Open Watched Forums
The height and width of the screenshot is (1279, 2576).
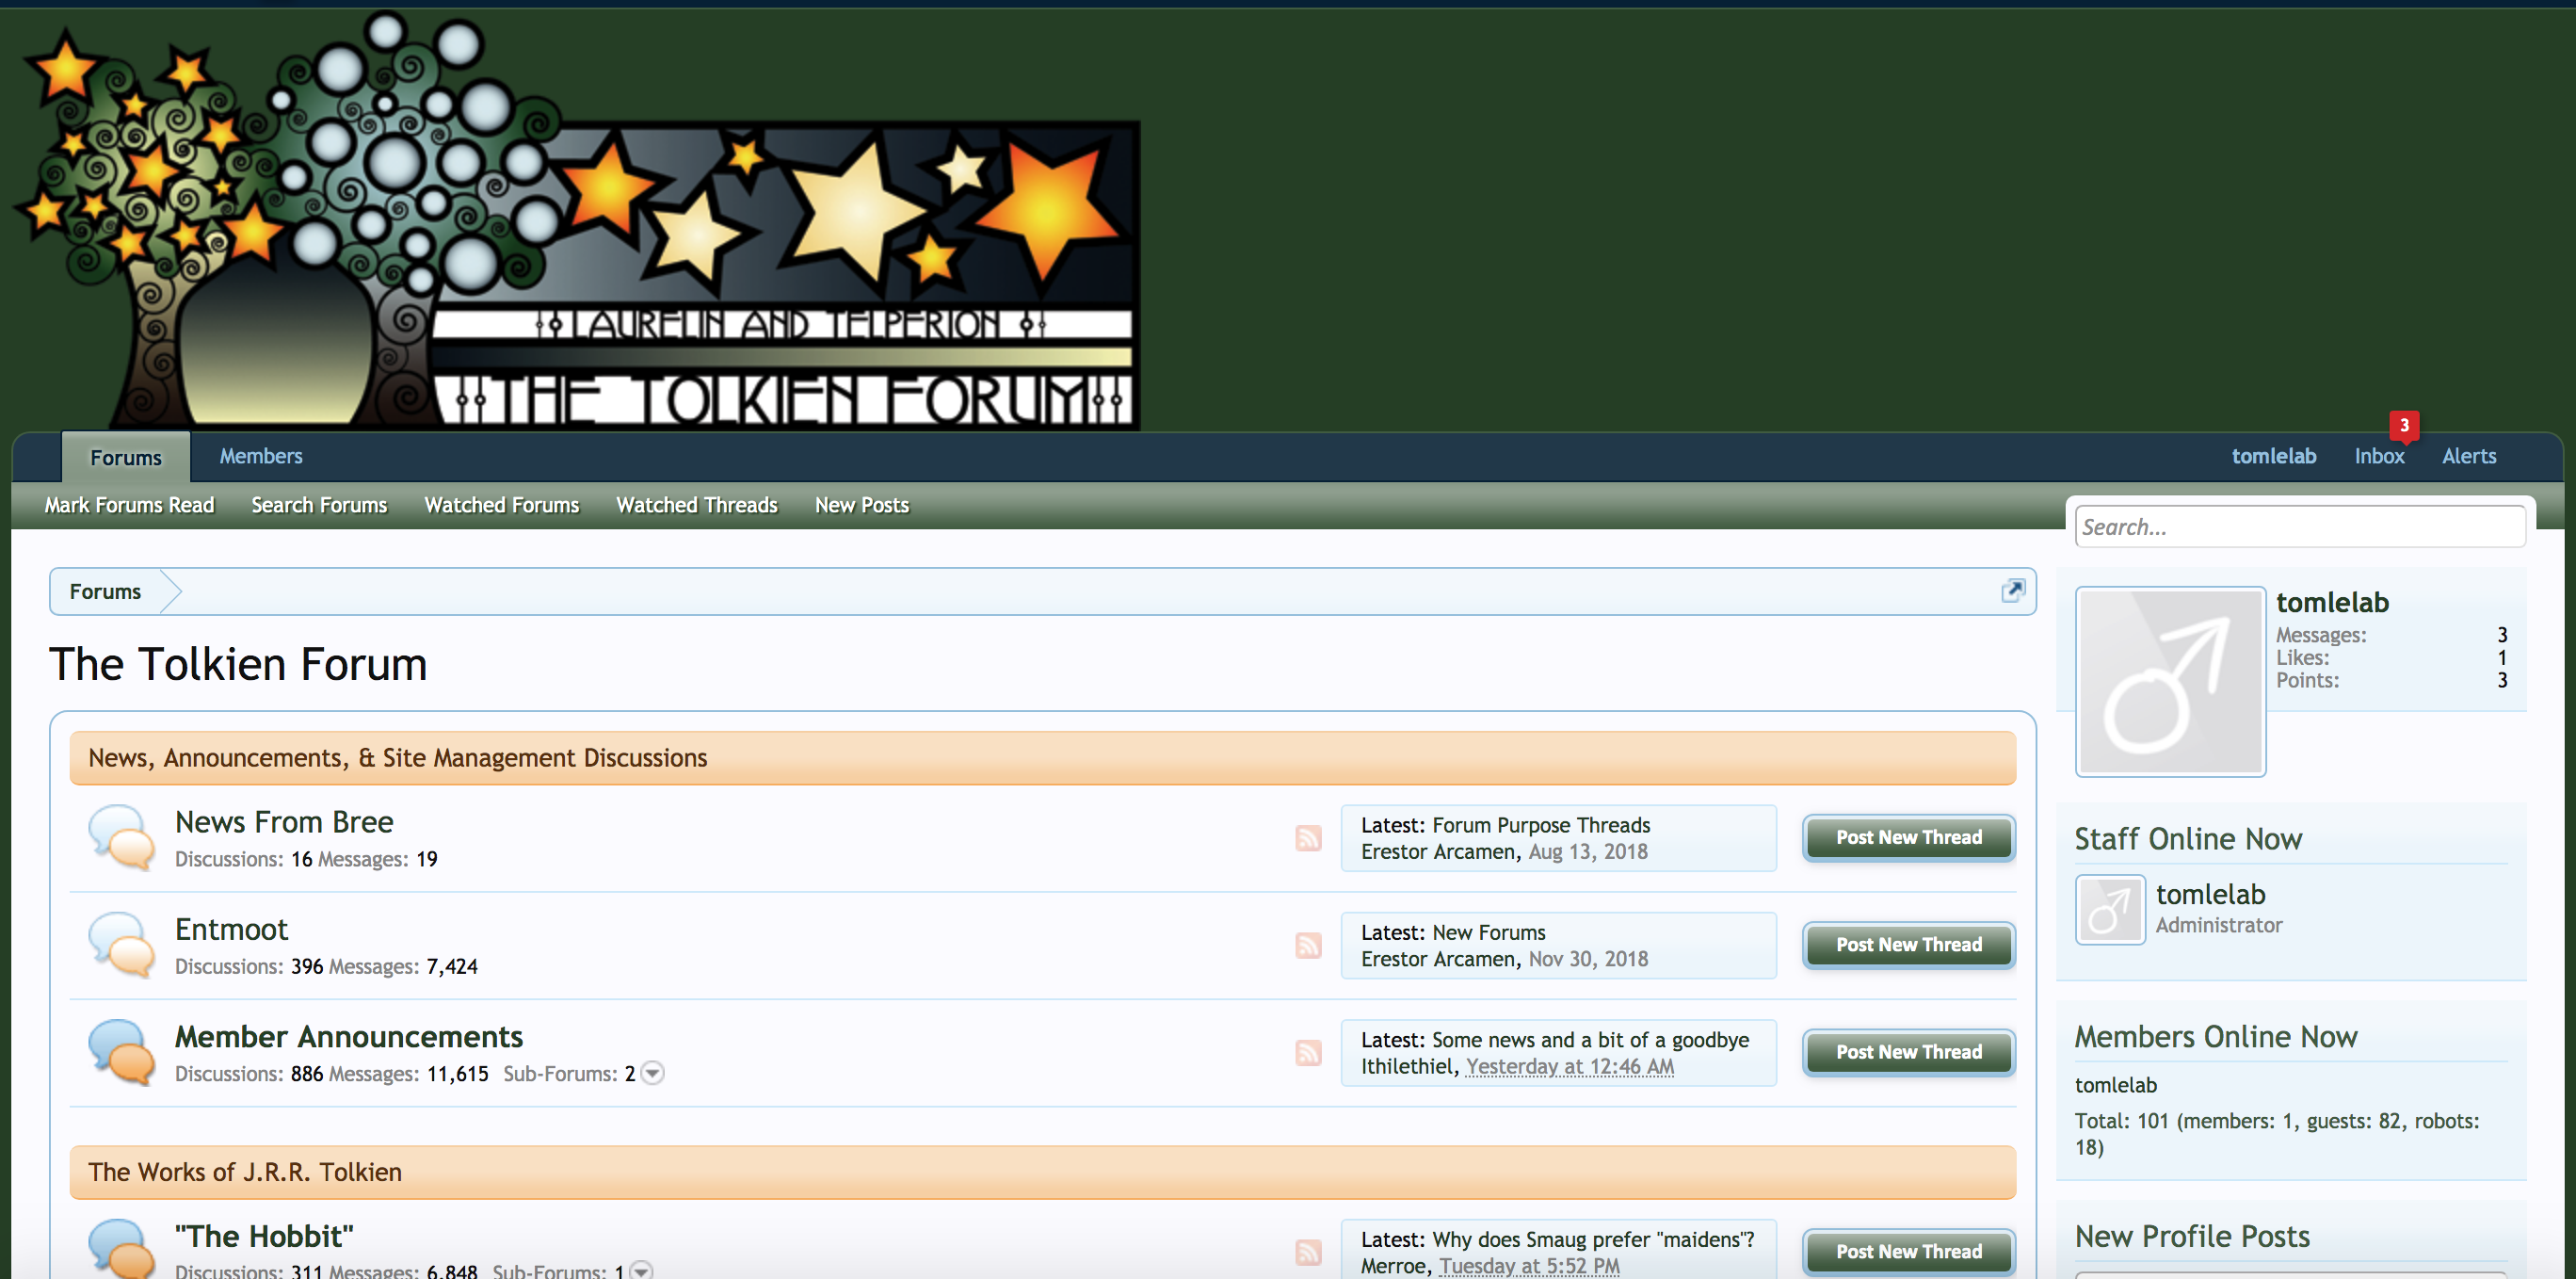(x=502, y=505)
